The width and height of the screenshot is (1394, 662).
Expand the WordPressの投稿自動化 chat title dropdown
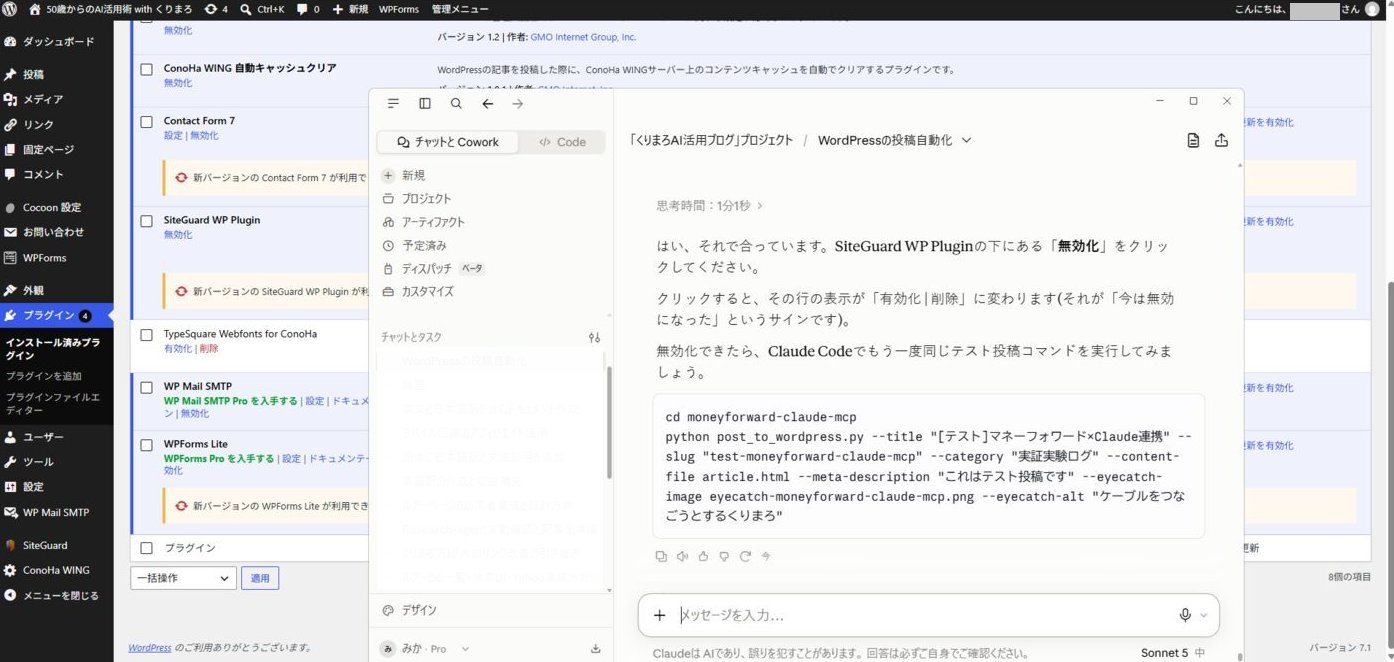click(x=966, y=141)
